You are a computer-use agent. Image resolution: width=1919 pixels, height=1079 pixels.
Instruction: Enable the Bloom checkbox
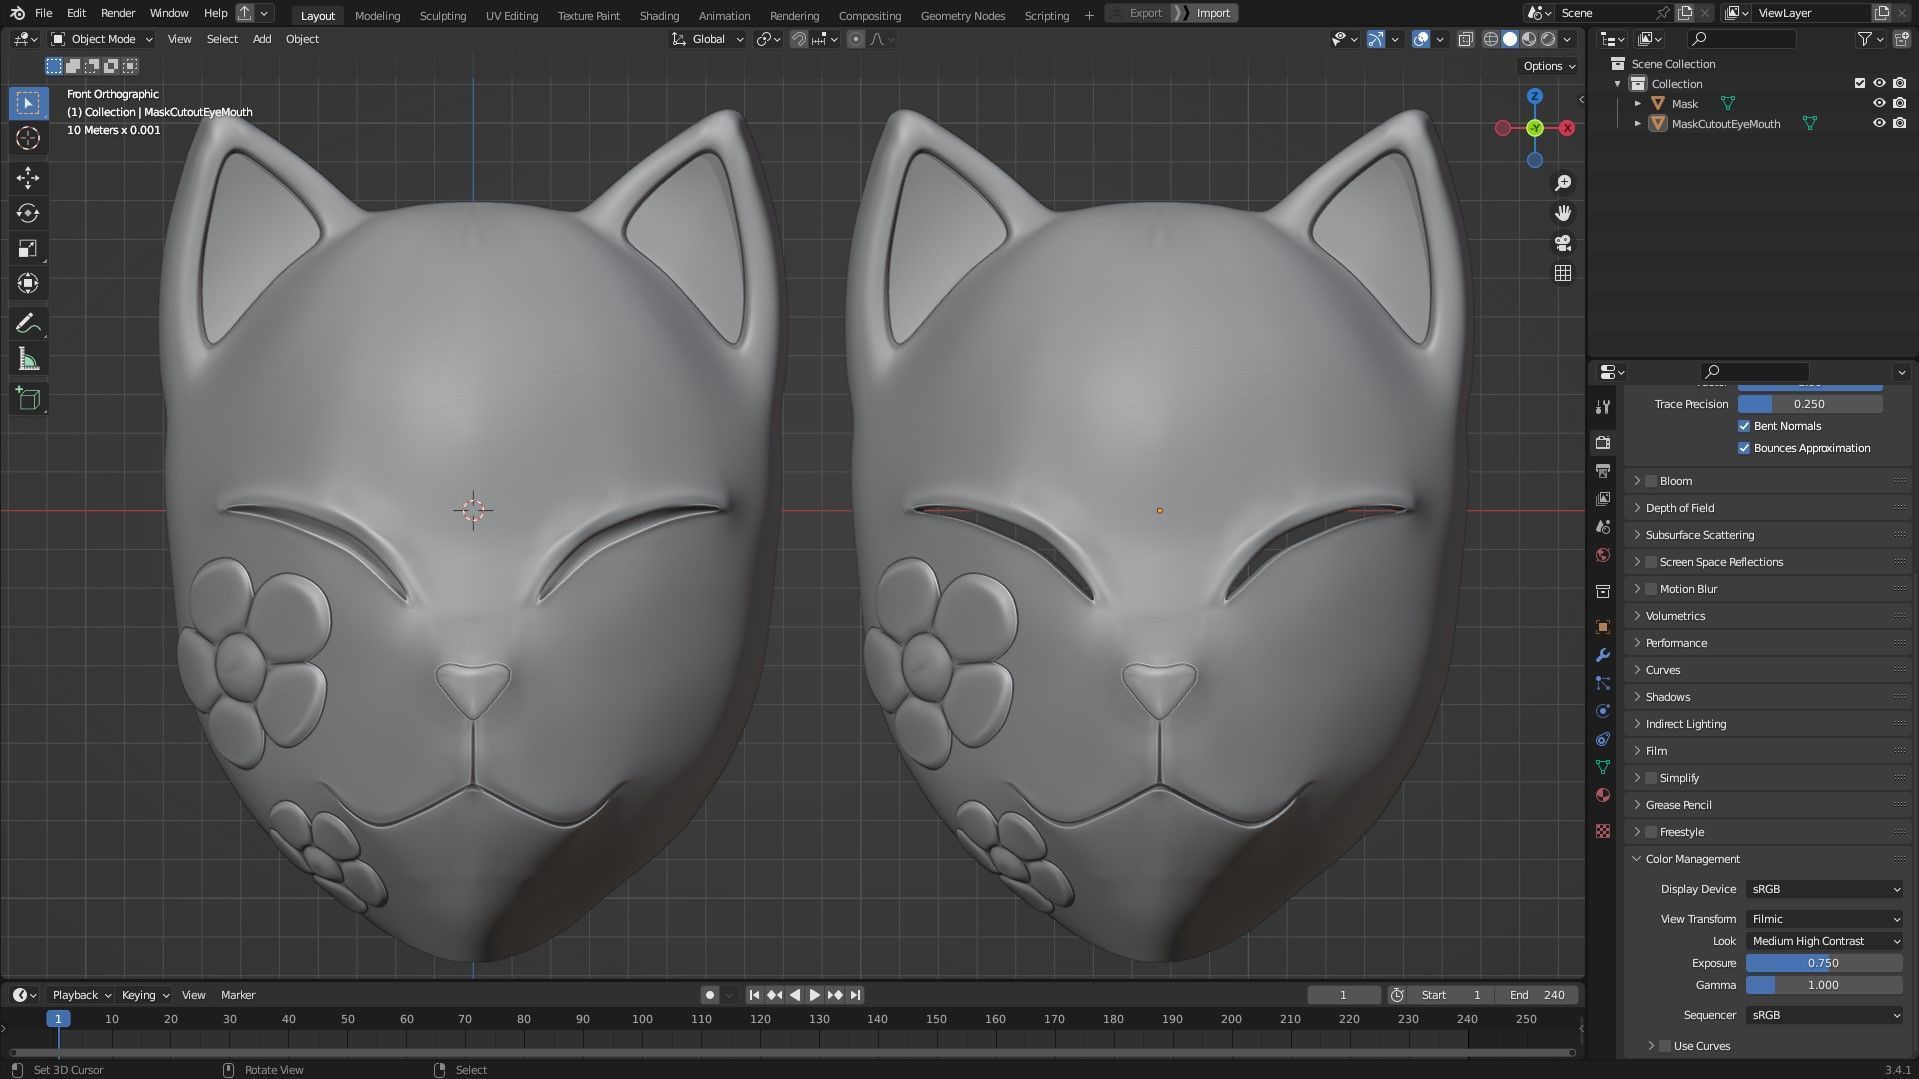click(1651, 481)
